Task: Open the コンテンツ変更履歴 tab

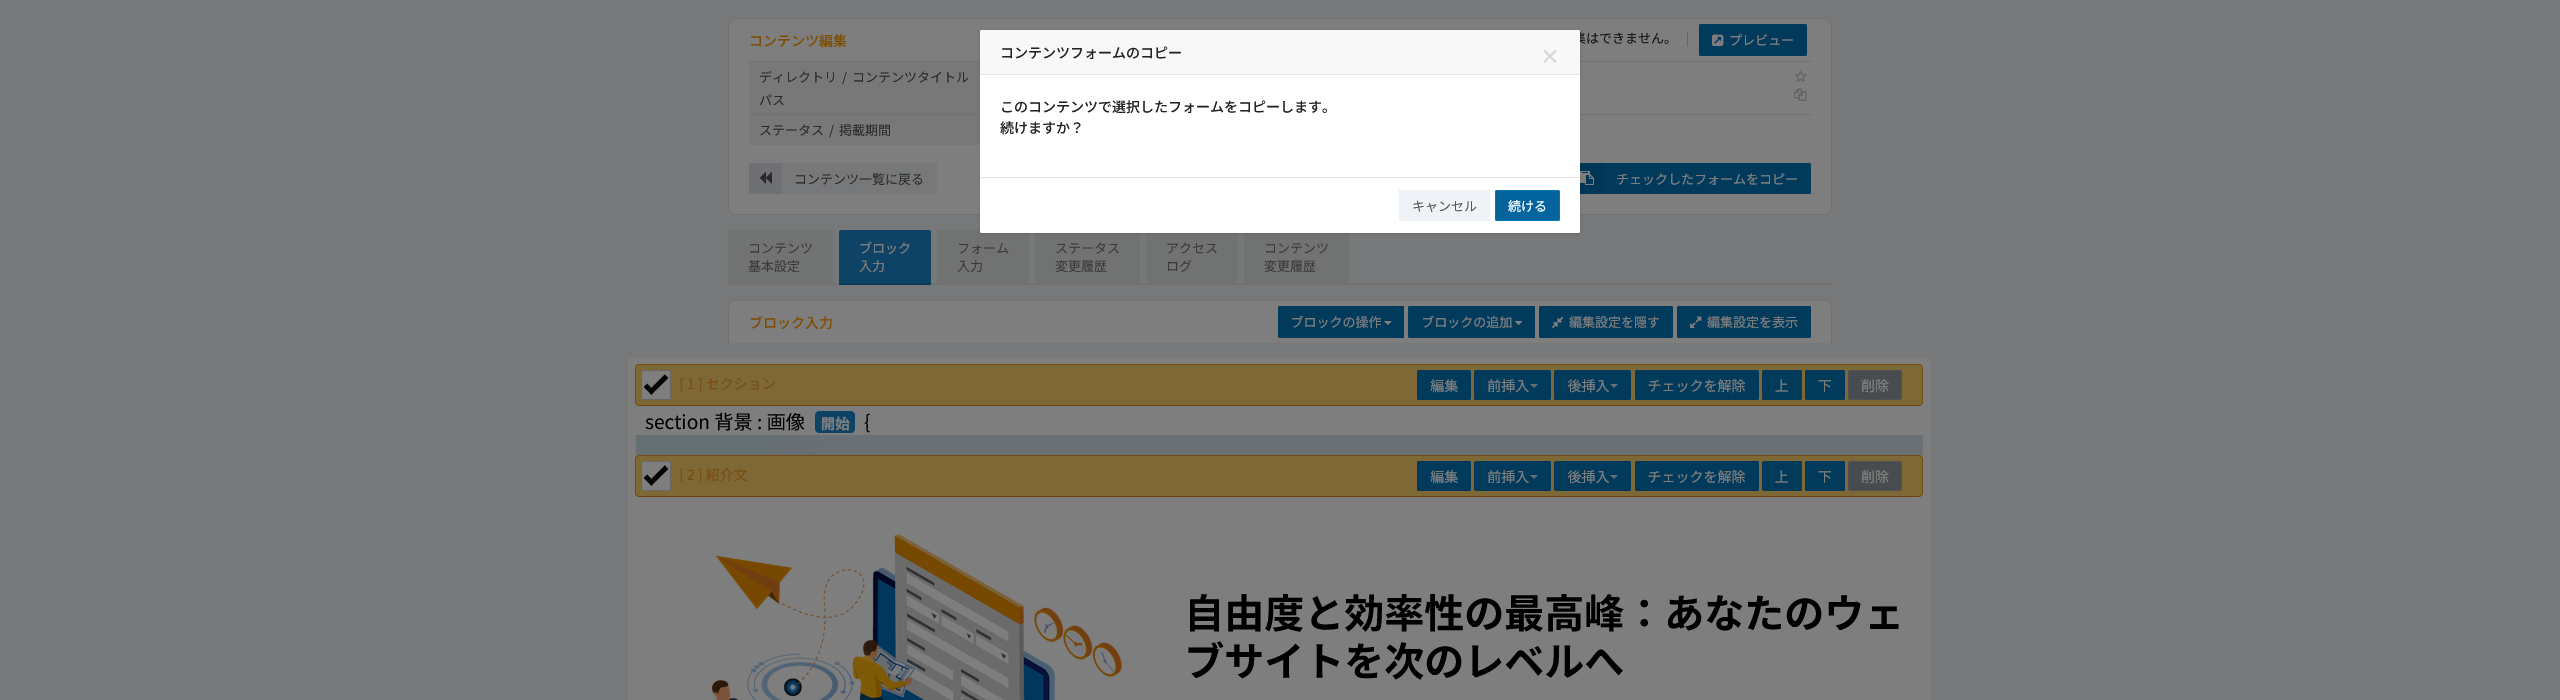Action: coord(1296,257)
